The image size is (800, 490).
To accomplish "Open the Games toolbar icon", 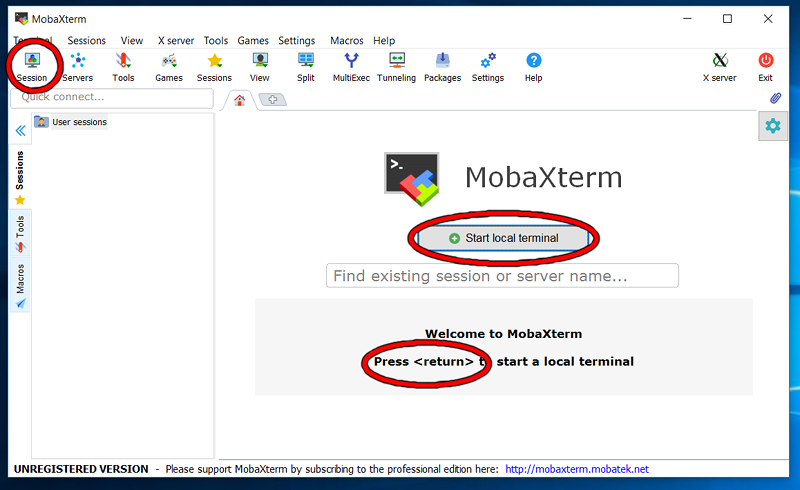I will pyautogui.click(x=169, y=67).
